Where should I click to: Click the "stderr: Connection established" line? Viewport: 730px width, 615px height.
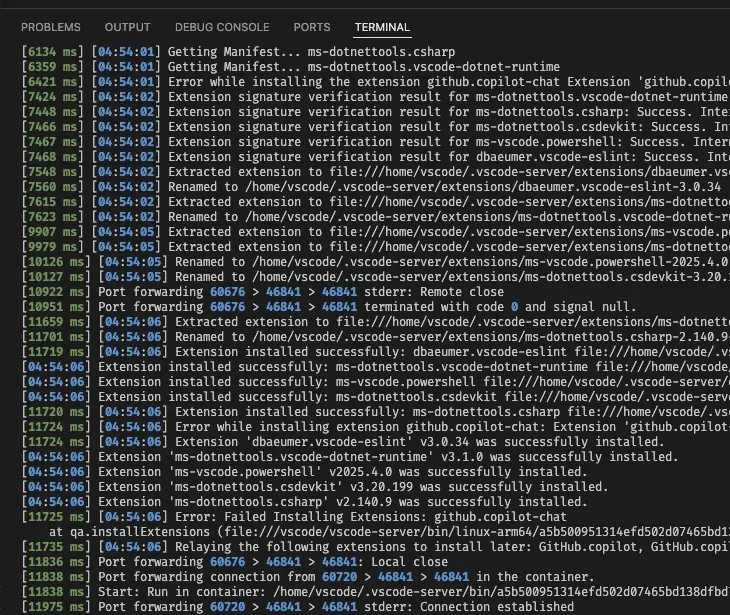click(x=297, y=607)
